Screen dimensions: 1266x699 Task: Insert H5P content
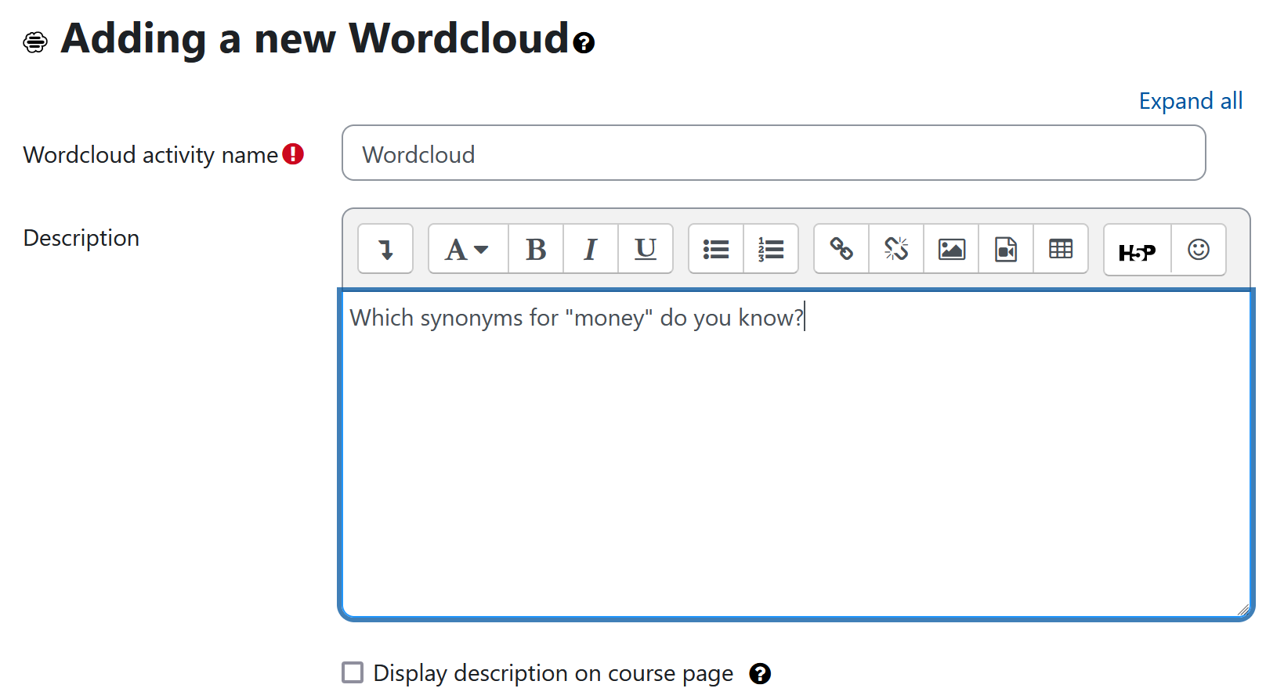coord(1137,250)
